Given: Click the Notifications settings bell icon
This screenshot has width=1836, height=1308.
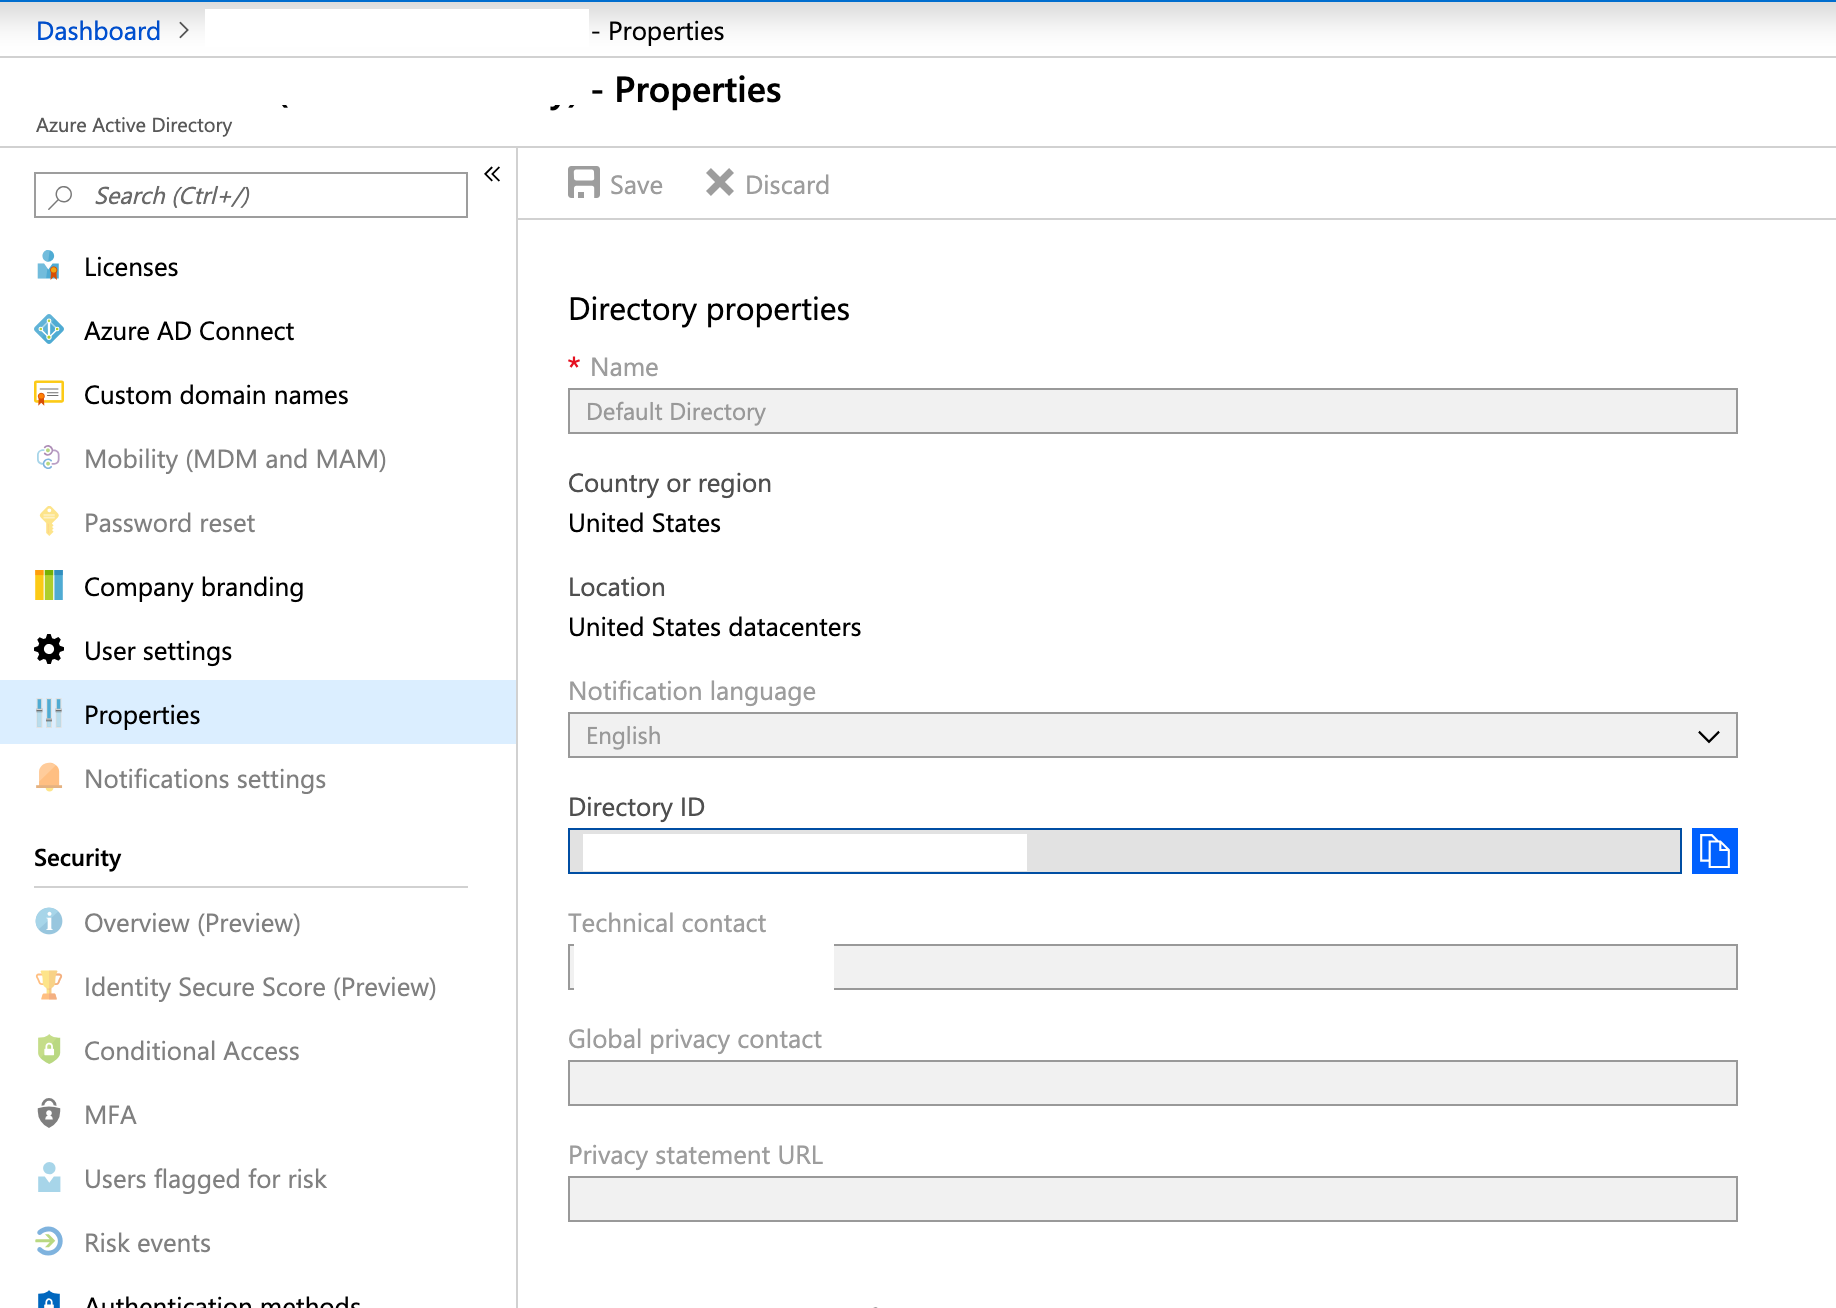Looking at the screenshot, I should pos(48,777).
